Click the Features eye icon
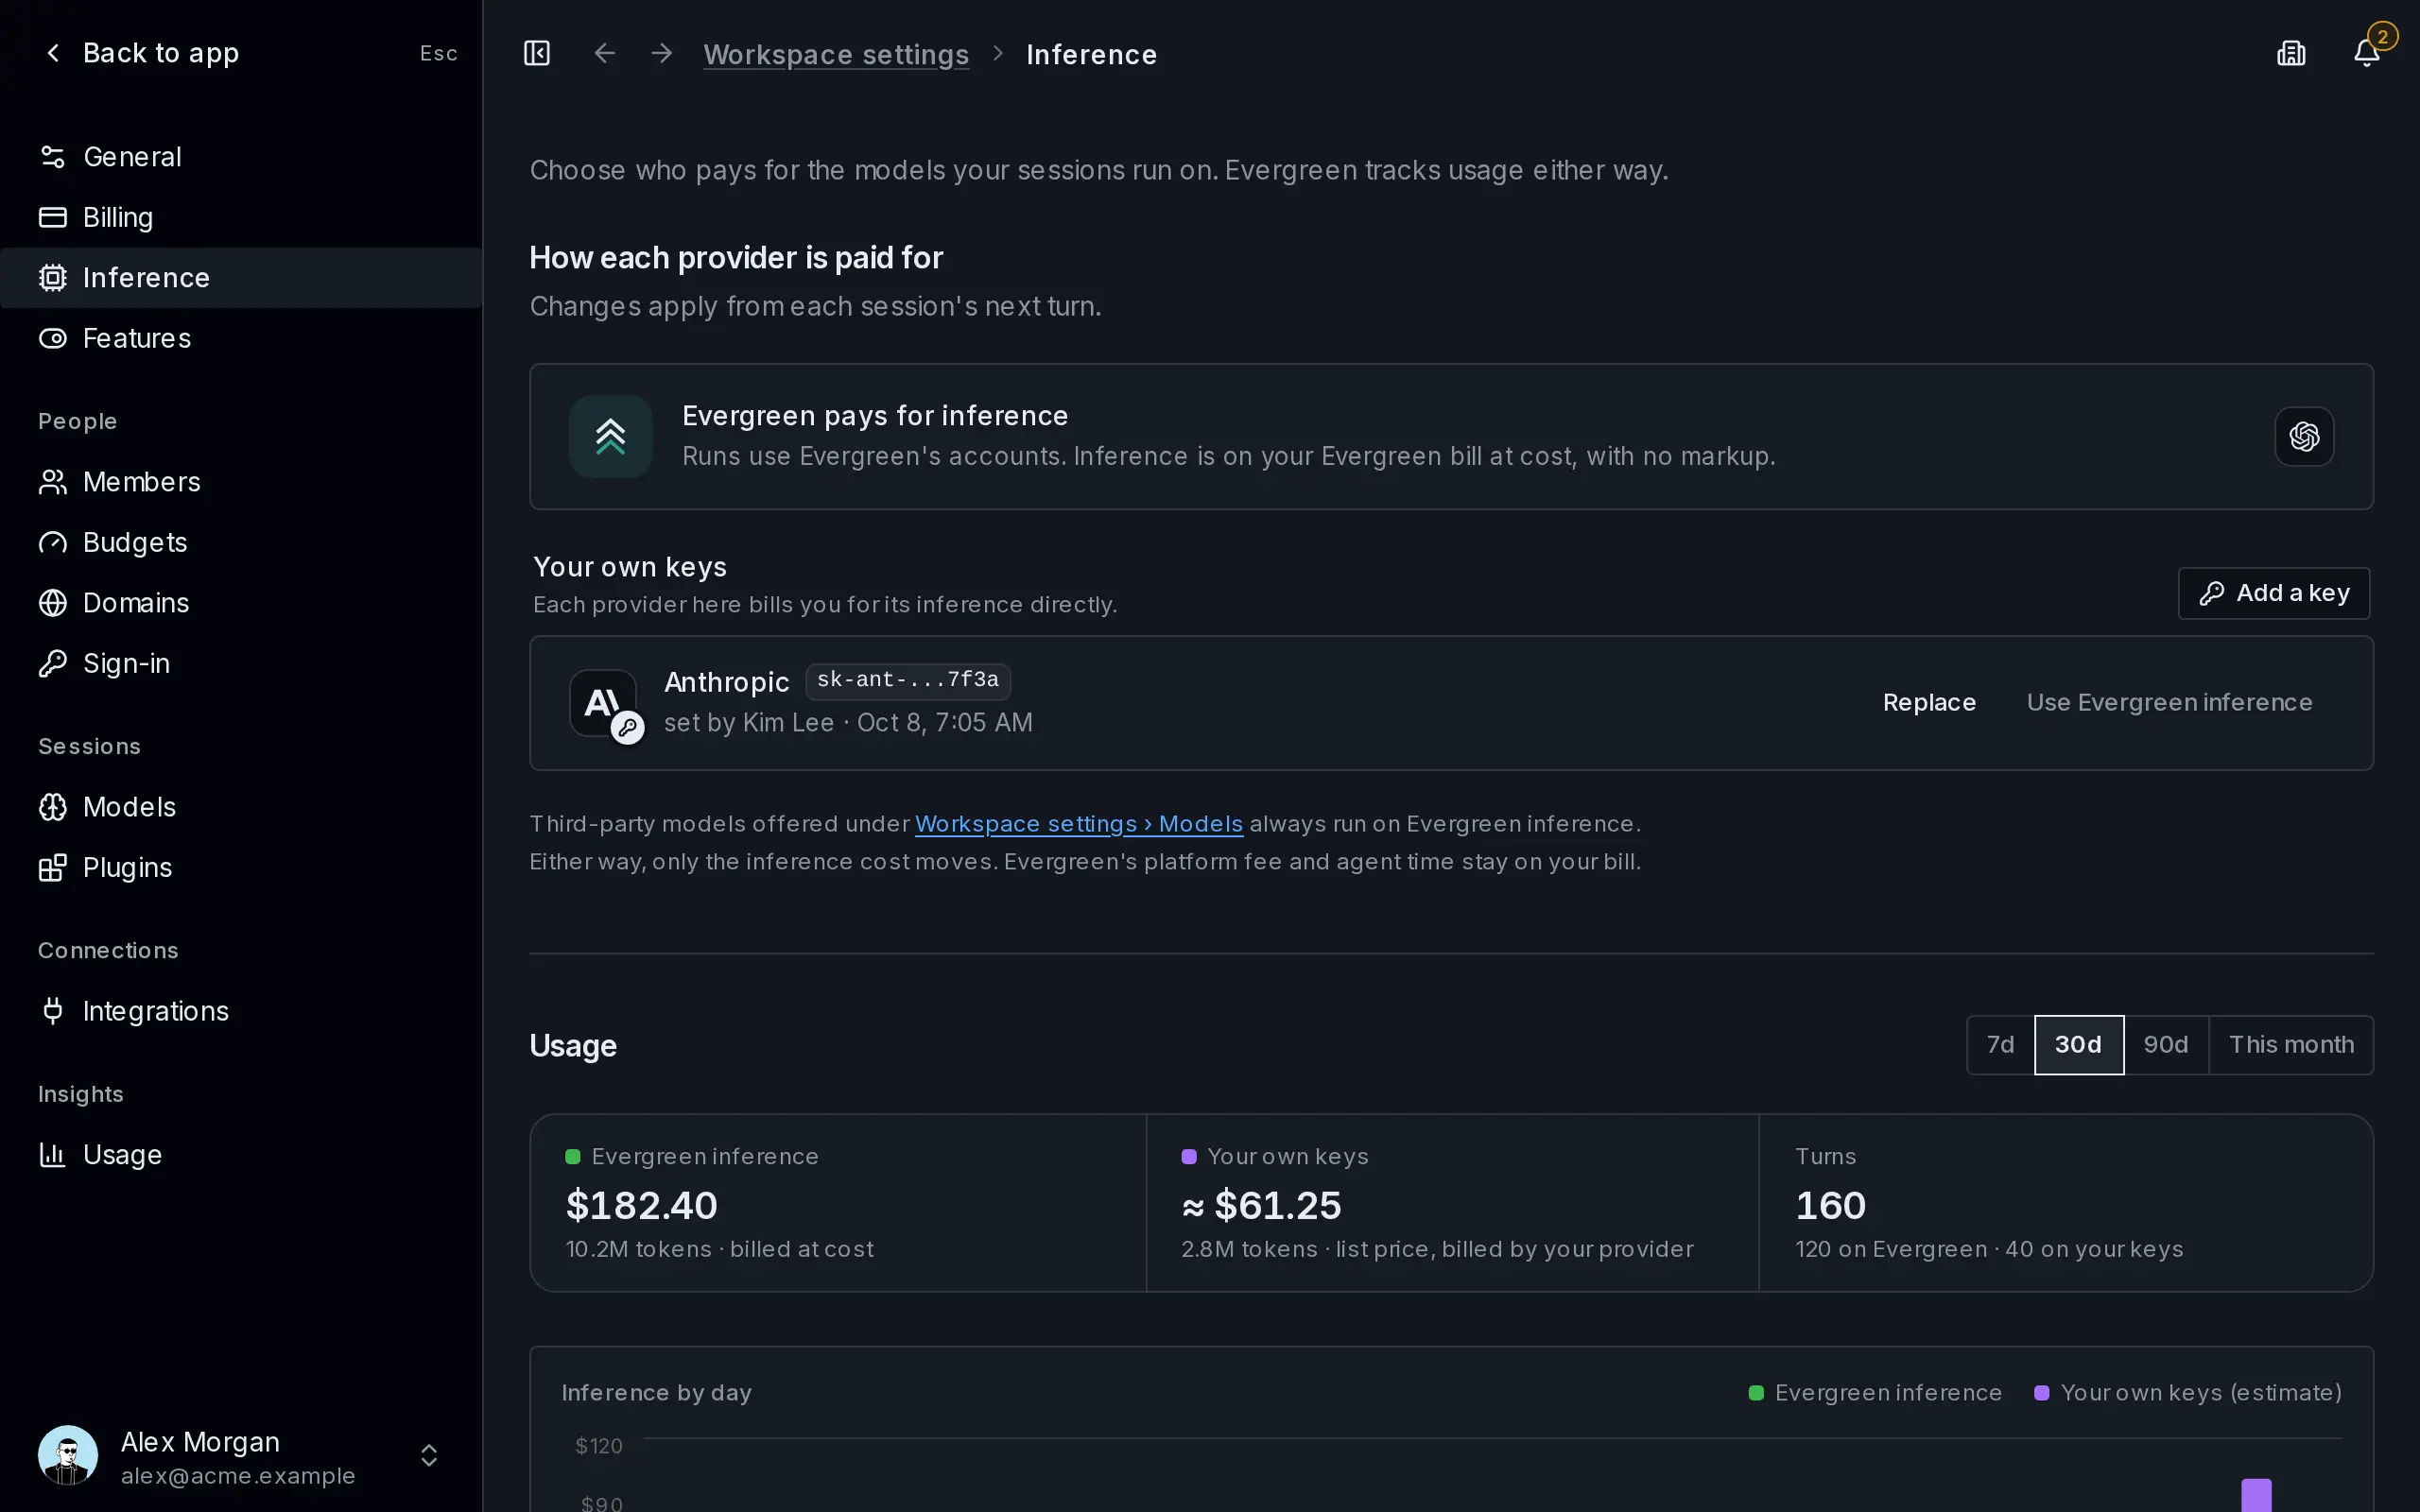The width and height of the screenshot is (2420, 1512). click(53, 338)
